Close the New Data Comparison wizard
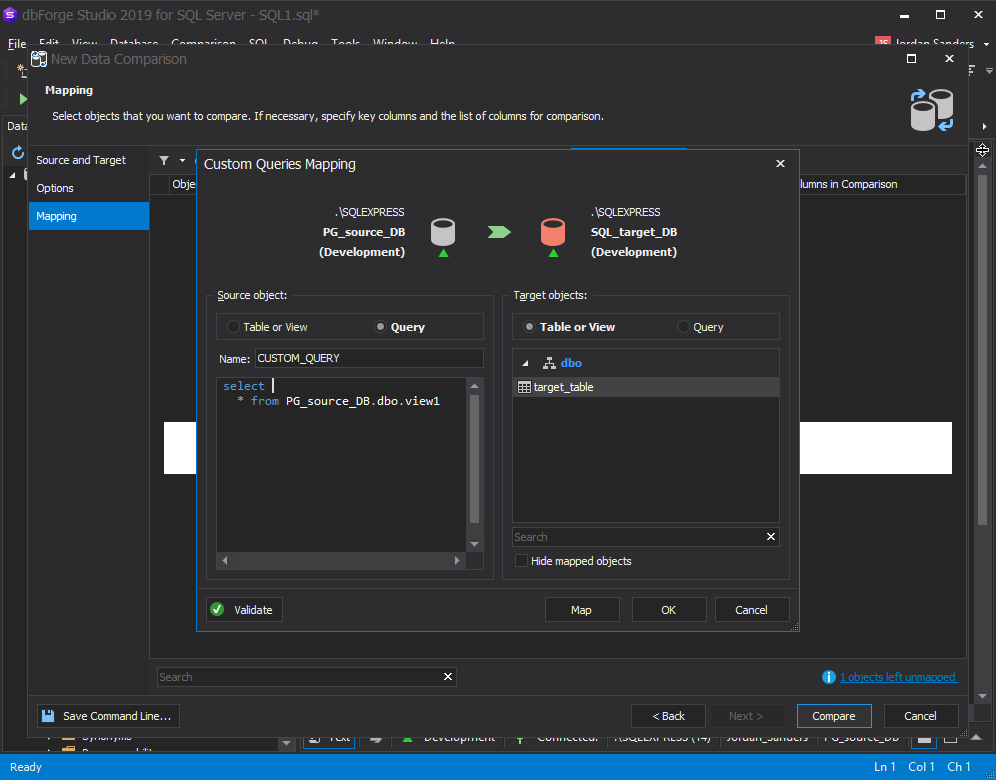The height and width of the screenshot is (780, 996). [x=950, y=59]
